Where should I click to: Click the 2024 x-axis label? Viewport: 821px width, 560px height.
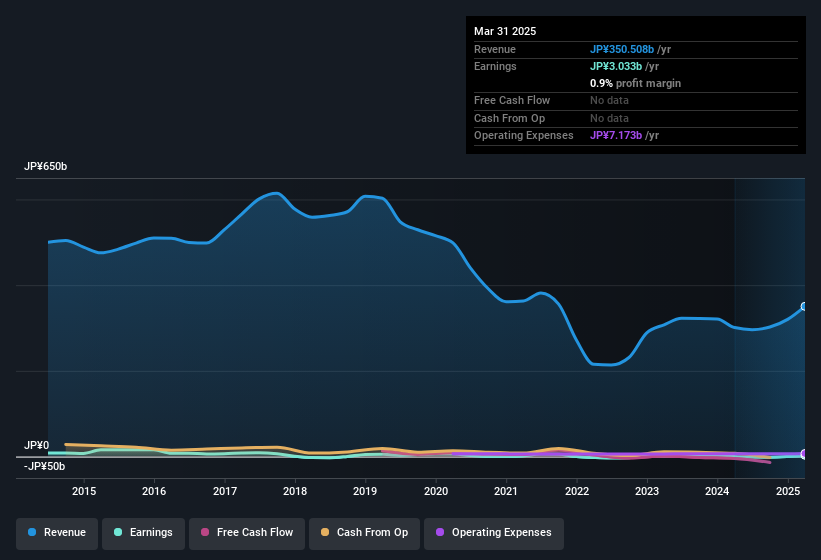click(x=717, y=491)
